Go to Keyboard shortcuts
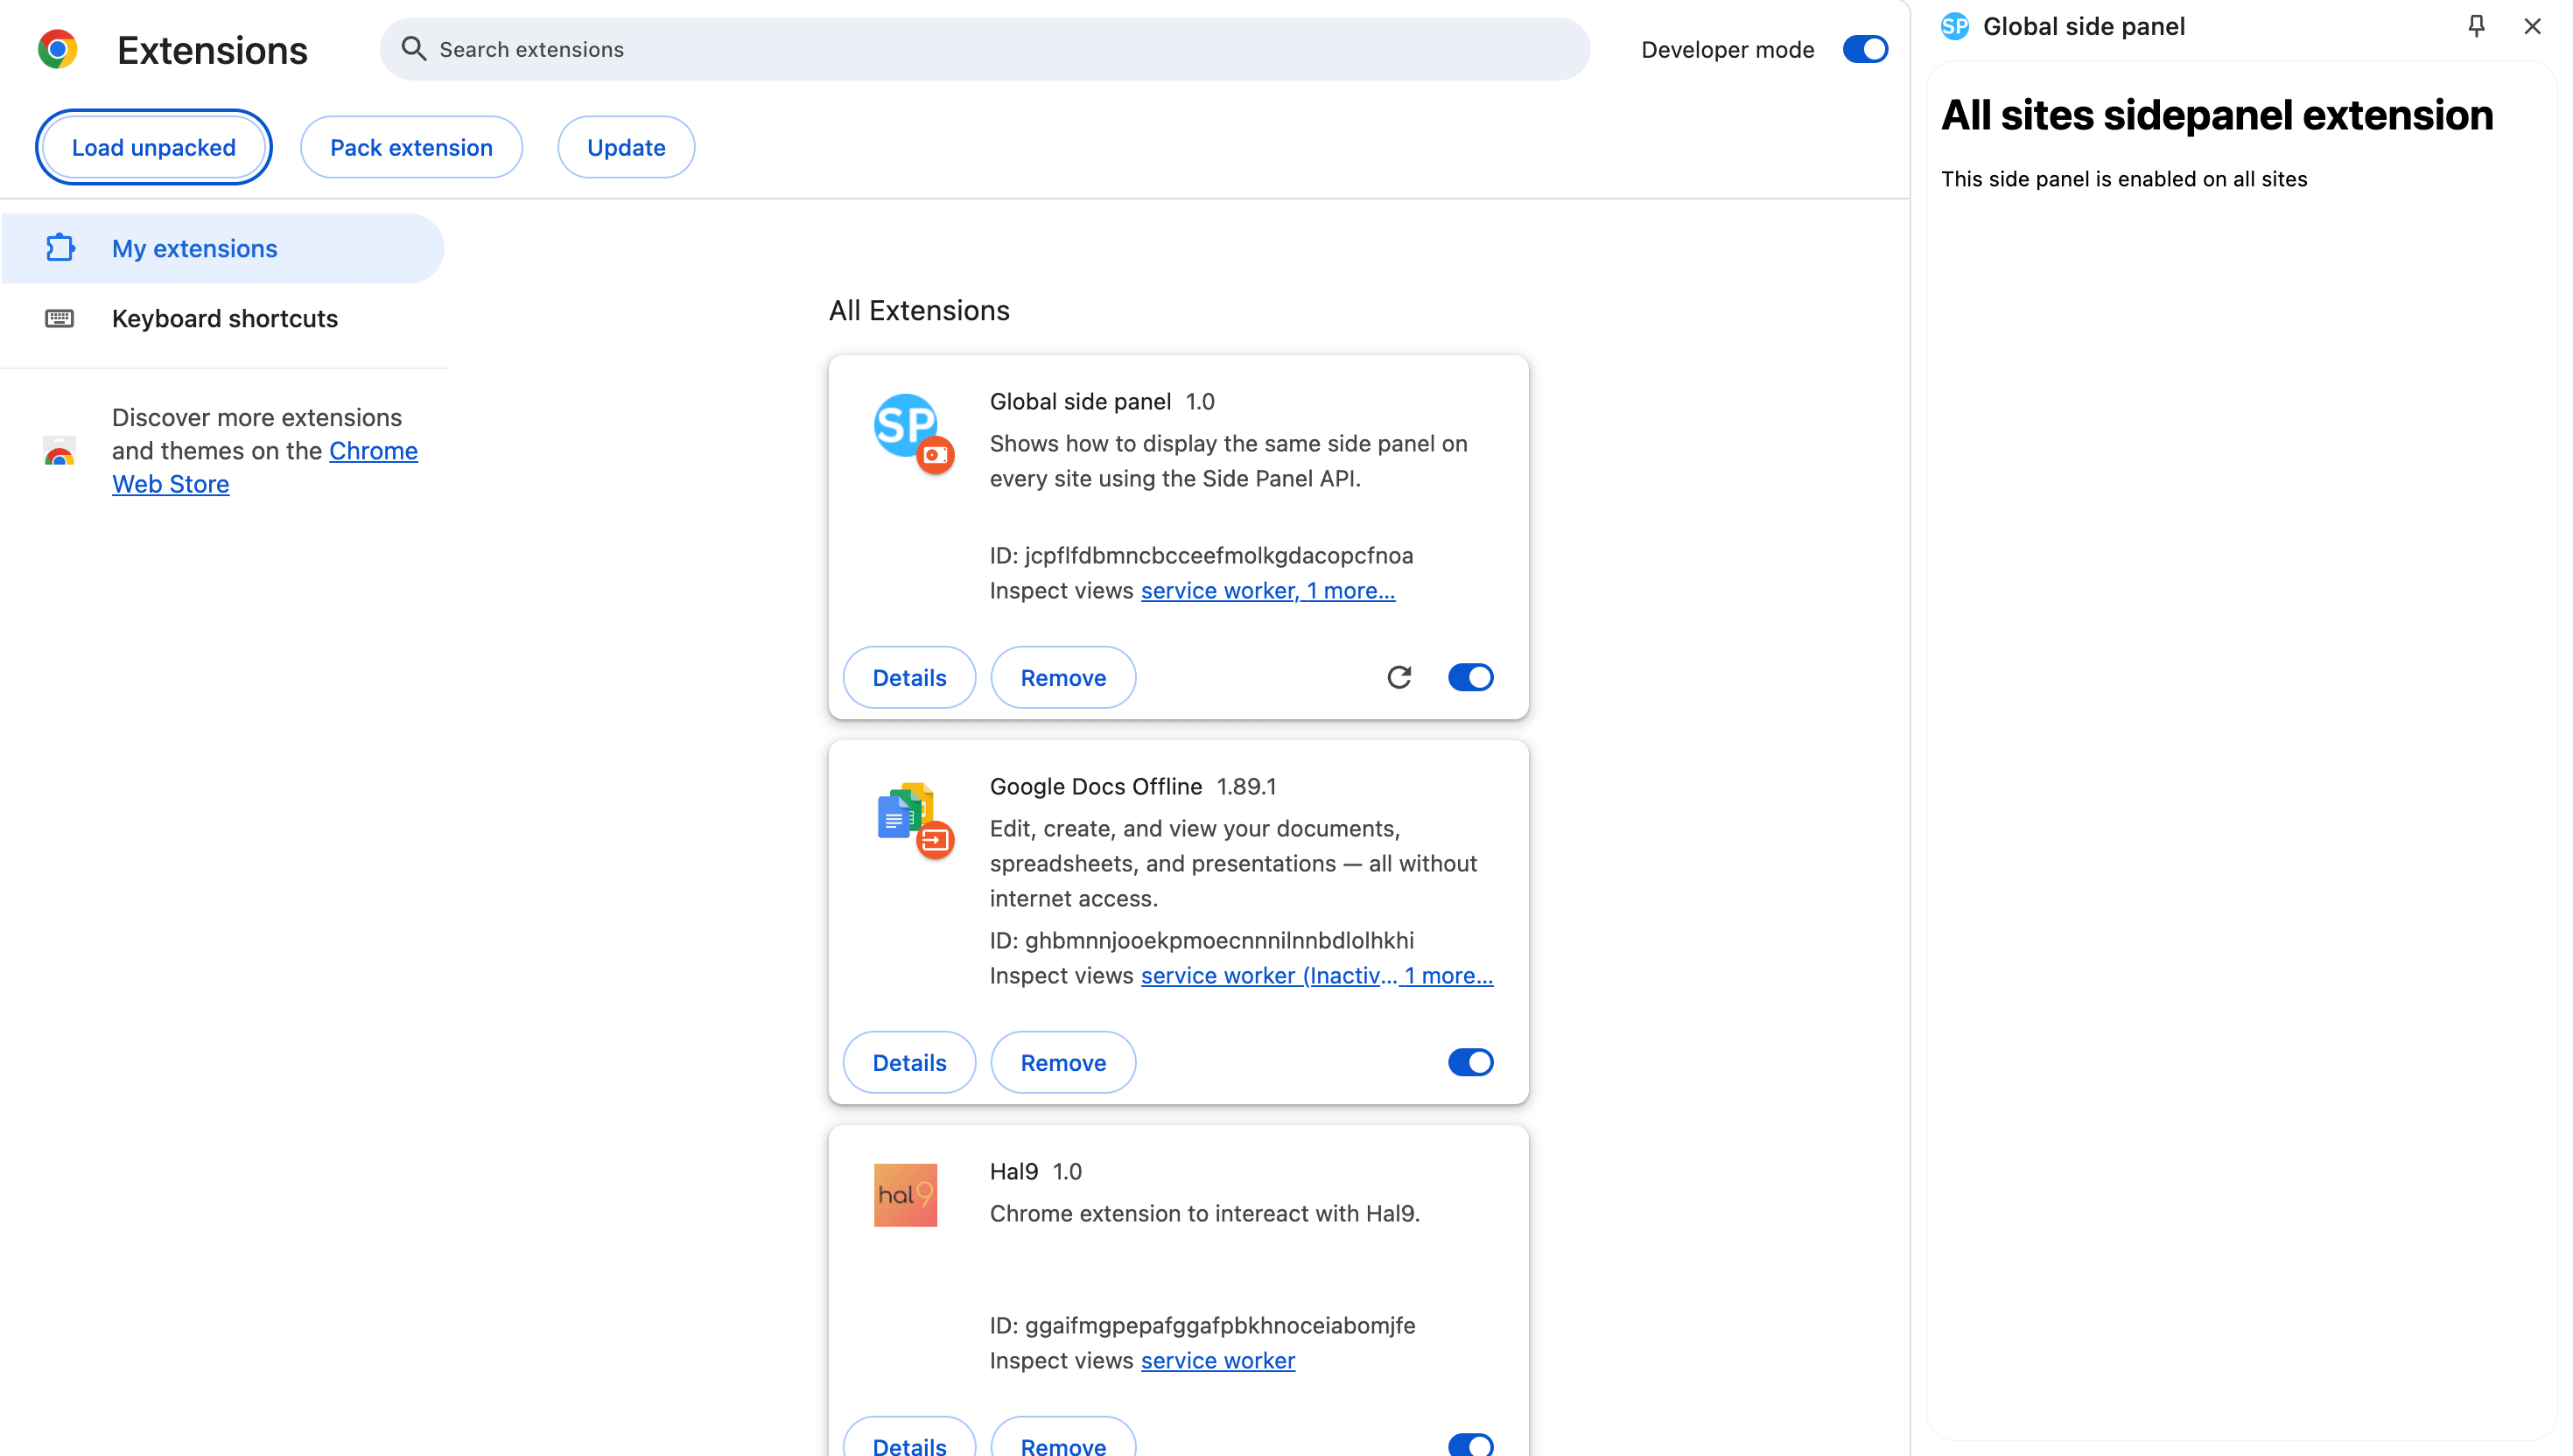 click(x=224, y=318)
